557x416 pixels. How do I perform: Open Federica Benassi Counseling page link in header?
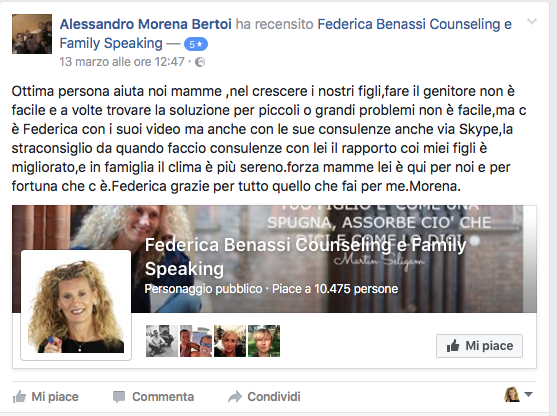tap(286, 33)
